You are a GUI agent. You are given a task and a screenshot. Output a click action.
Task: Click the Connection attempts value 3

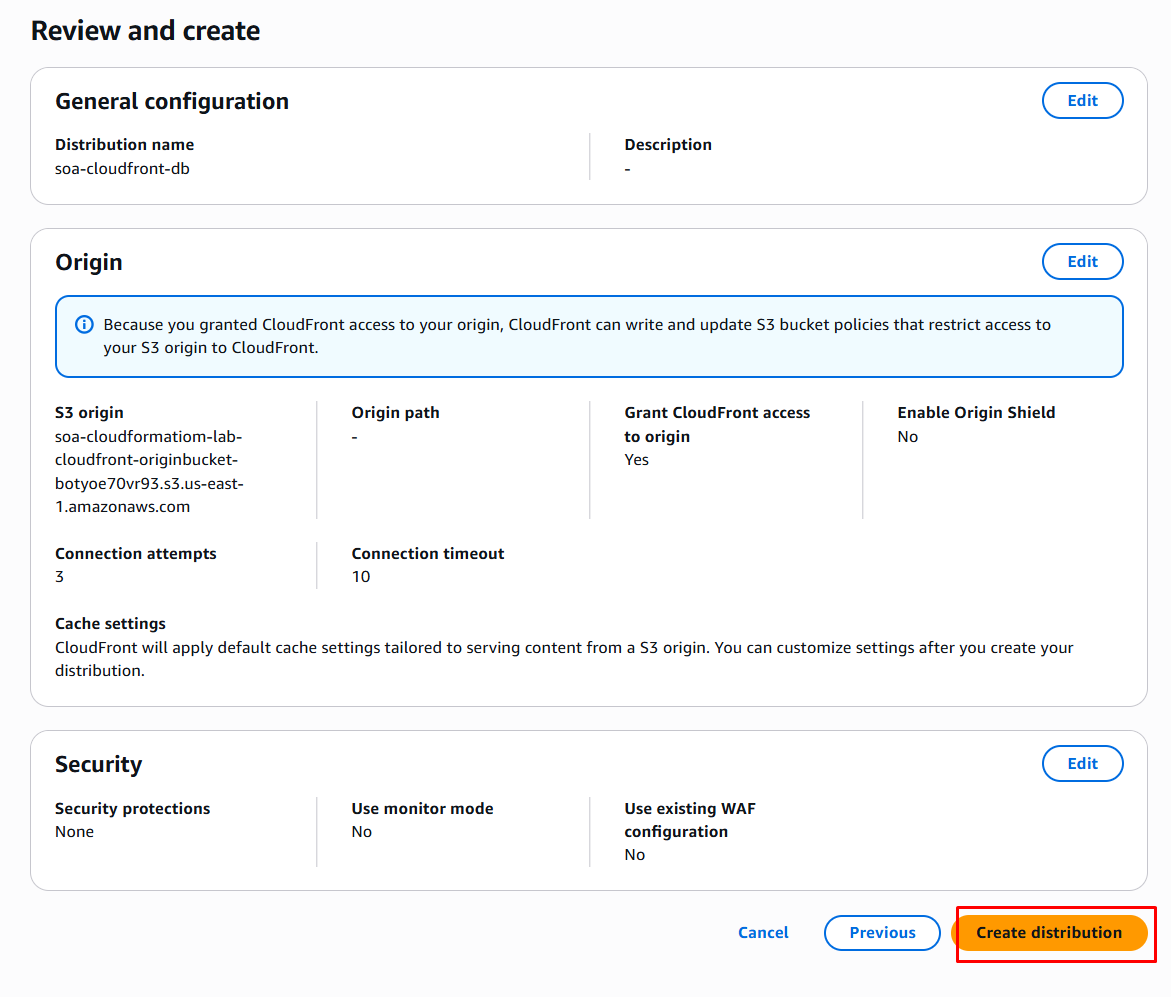tap(60, 577)
